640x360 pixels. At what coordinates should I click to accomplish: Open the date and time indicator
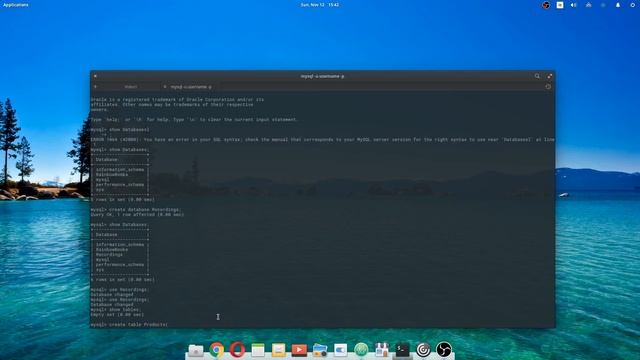[320, 5]
